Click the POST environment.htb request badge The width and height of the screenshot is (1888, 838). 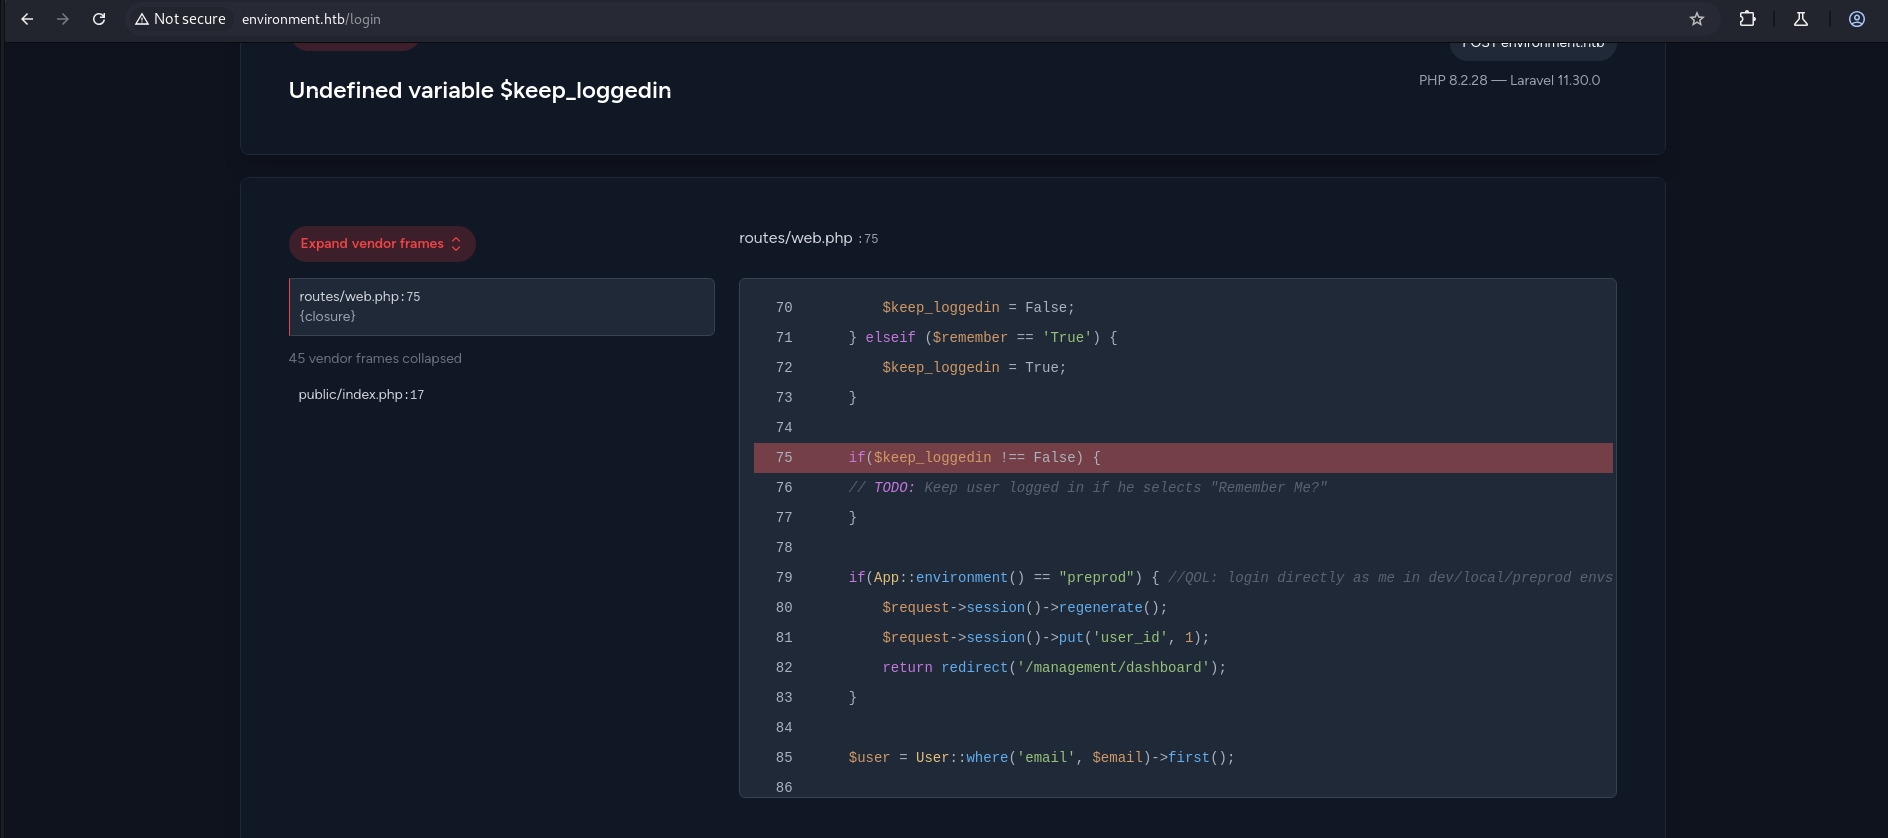[1532, 45]
